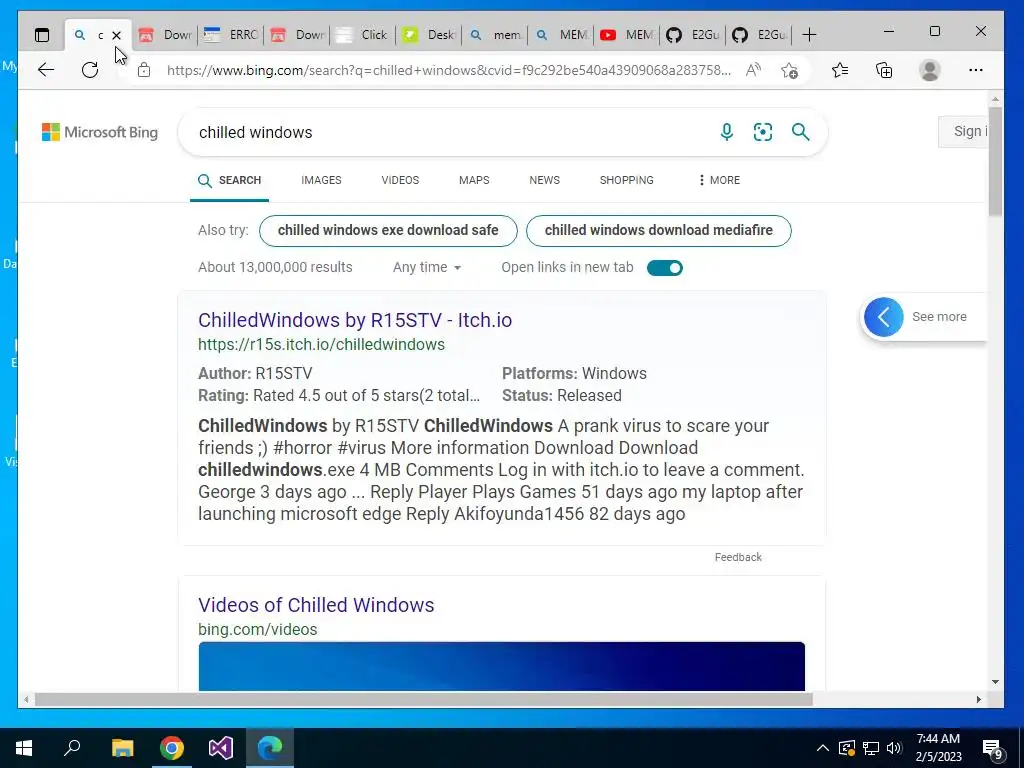Click the Read aloud icon in address bar
Viewport: 1024px width, 768px height.
click(x=753, y=70)
